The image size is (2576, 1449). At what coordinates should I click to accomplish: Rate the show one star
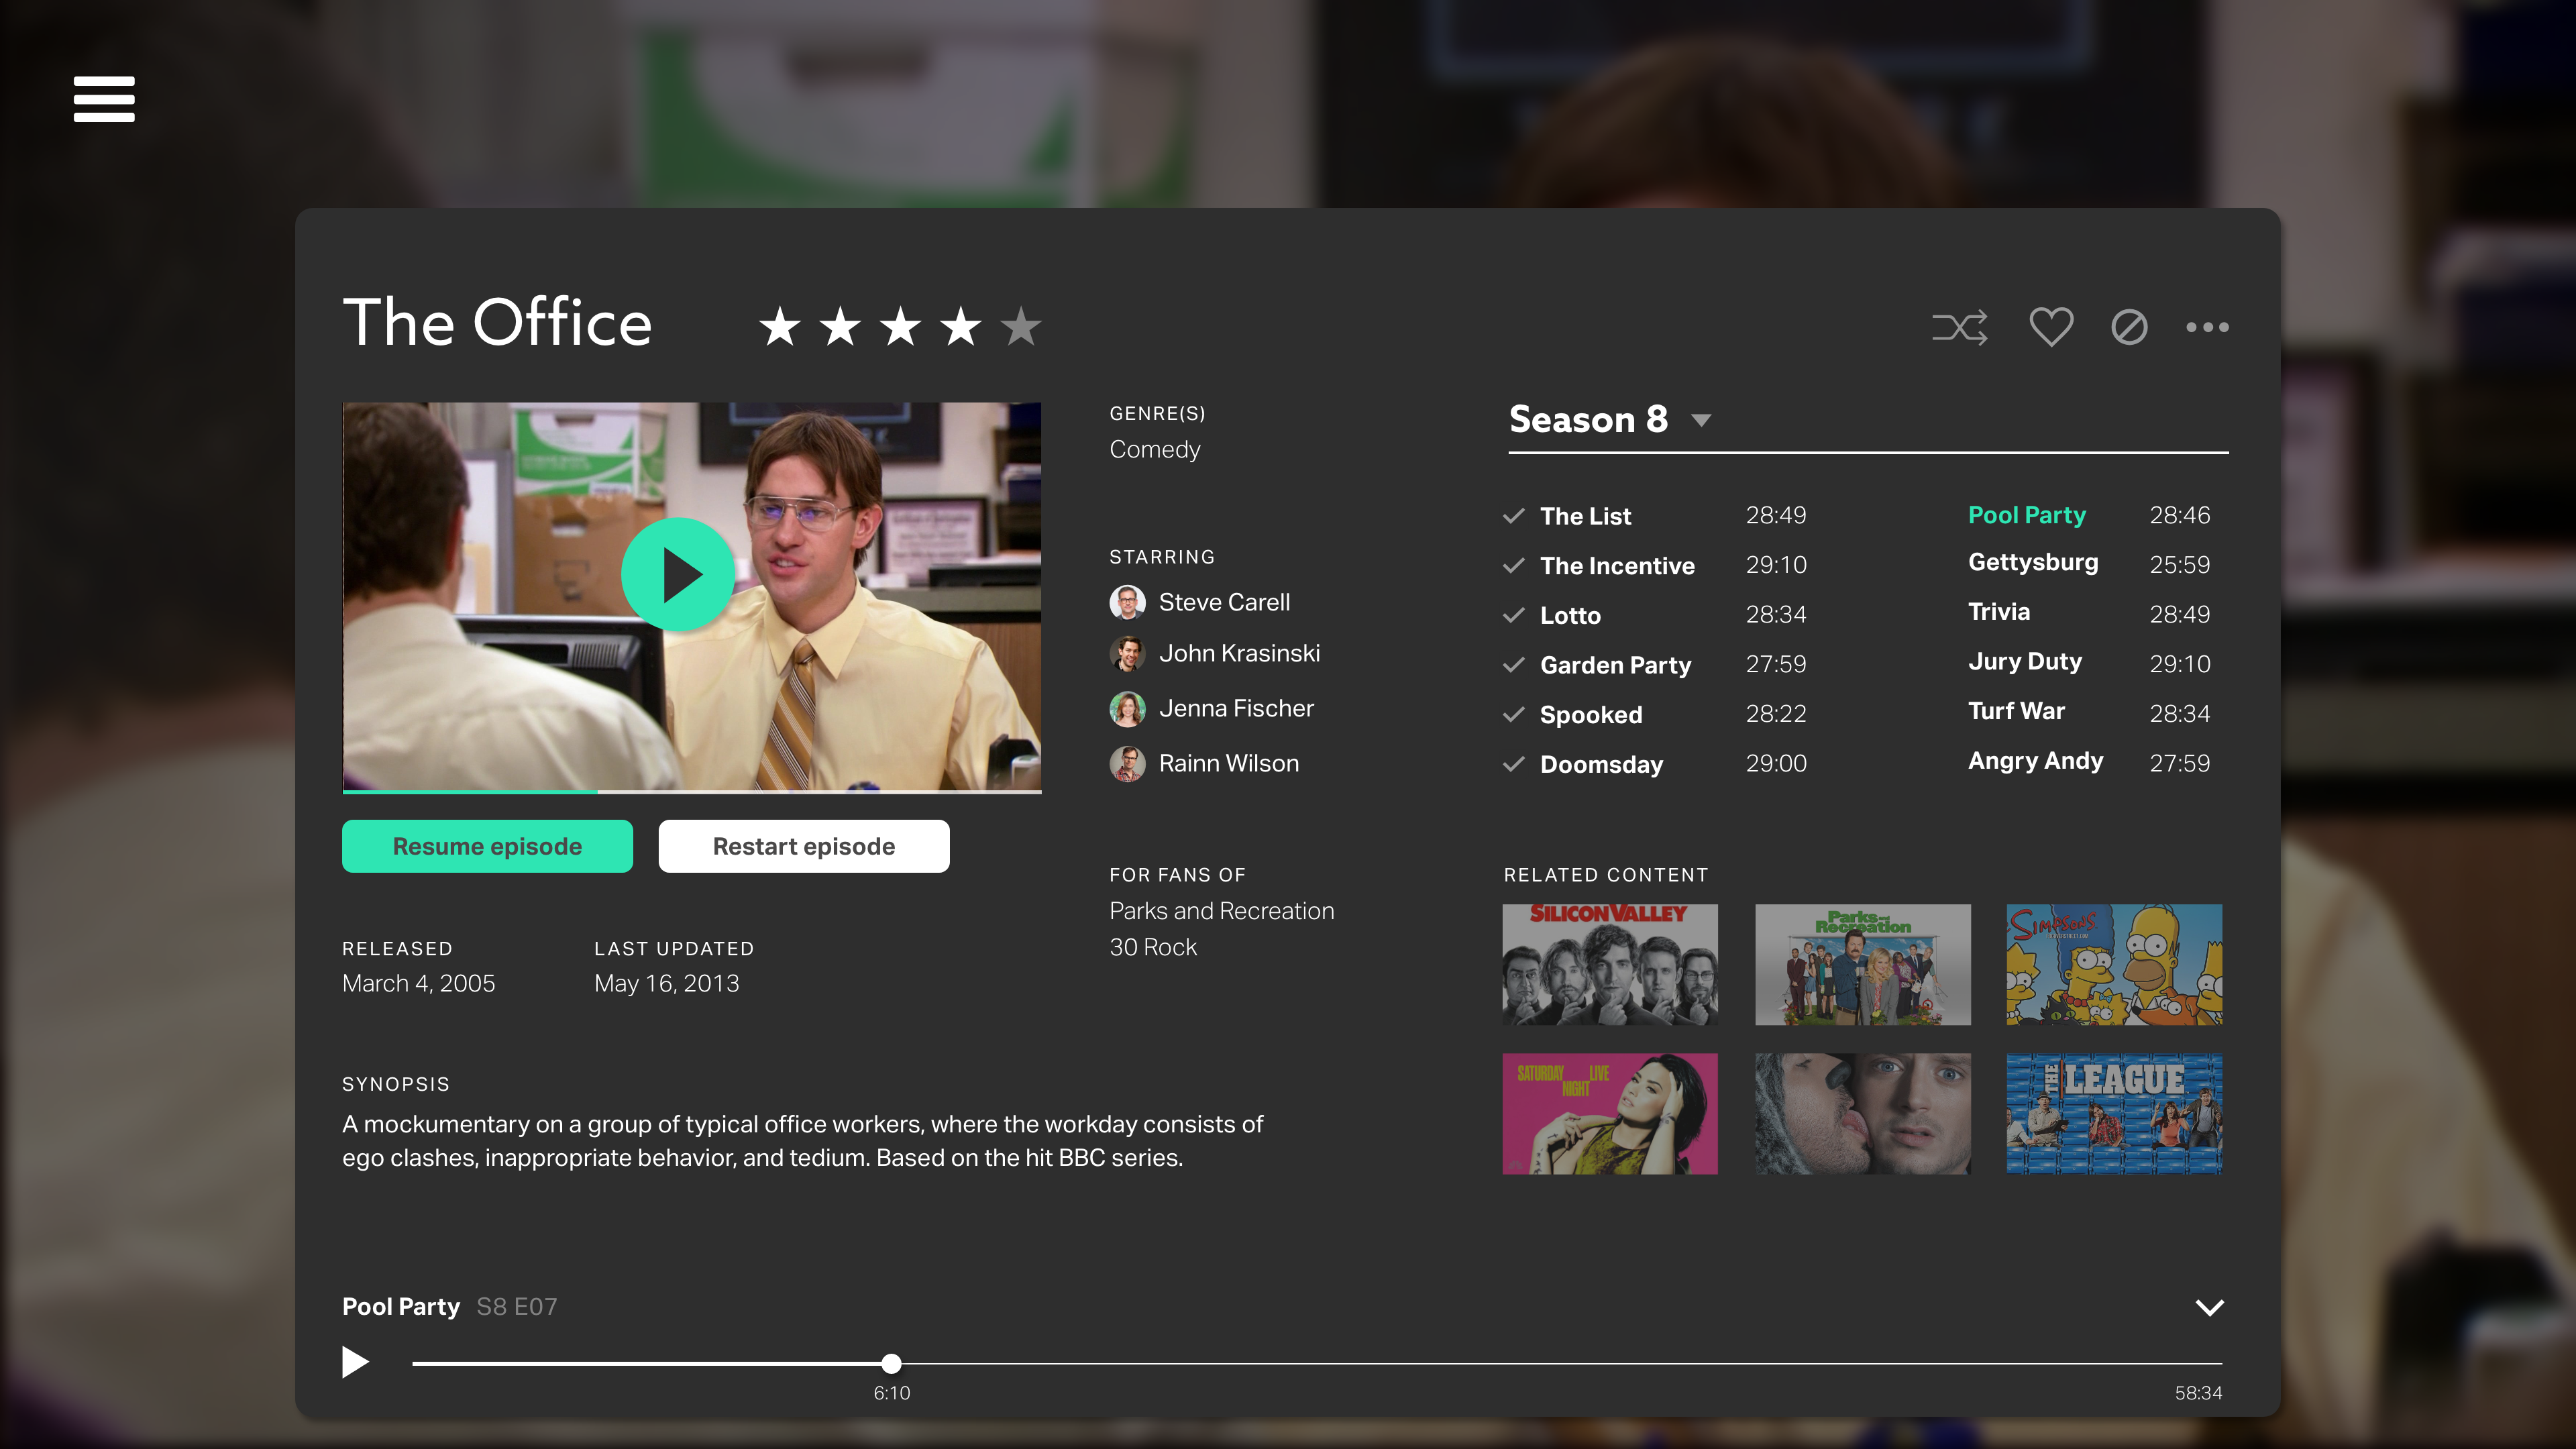[780, 326]
